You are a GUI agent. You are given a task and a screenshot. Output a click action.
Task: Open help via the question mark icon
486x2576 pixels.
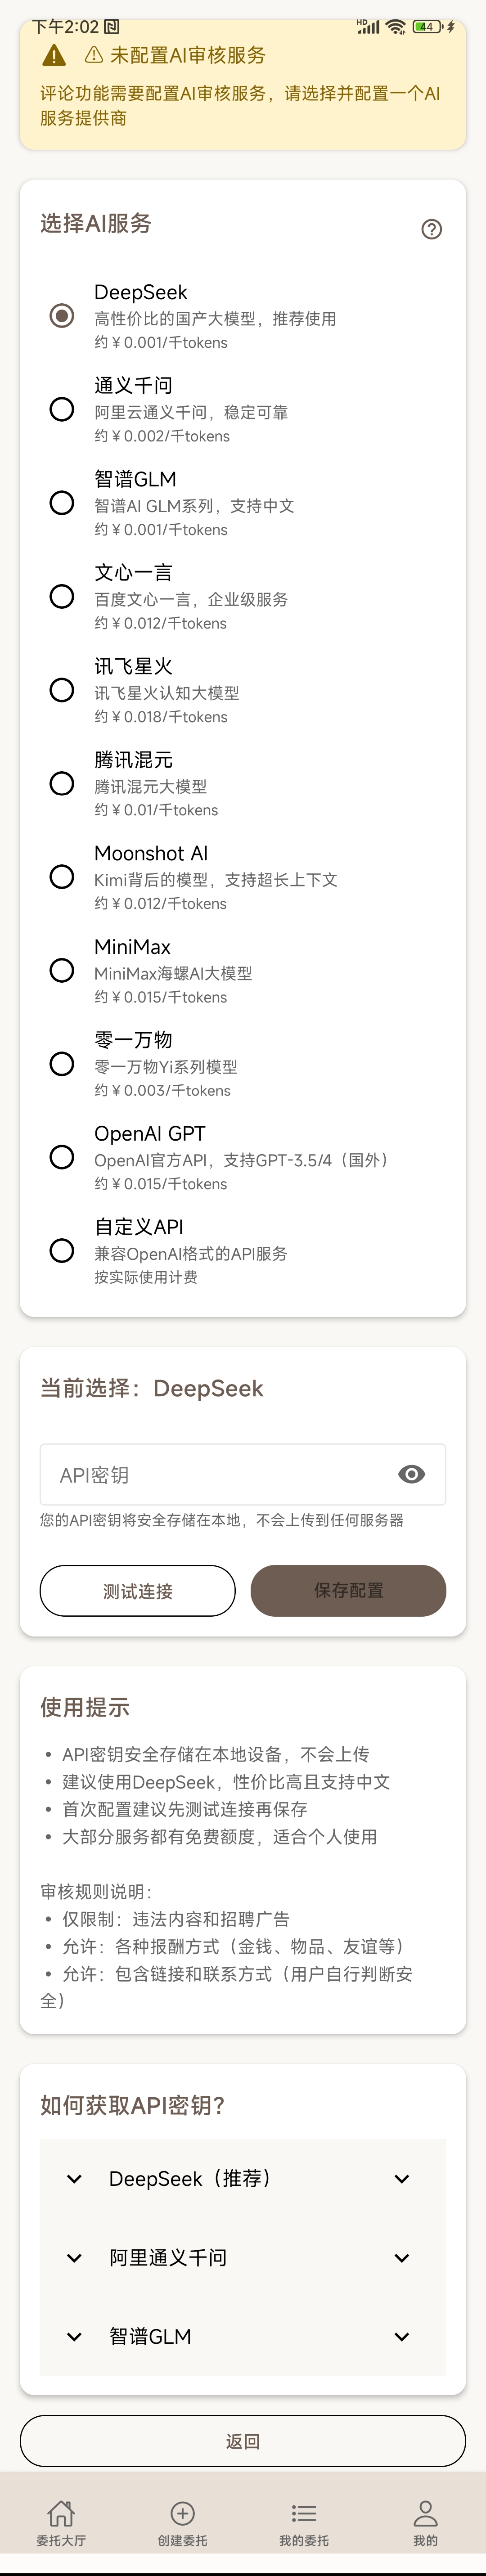432,229
